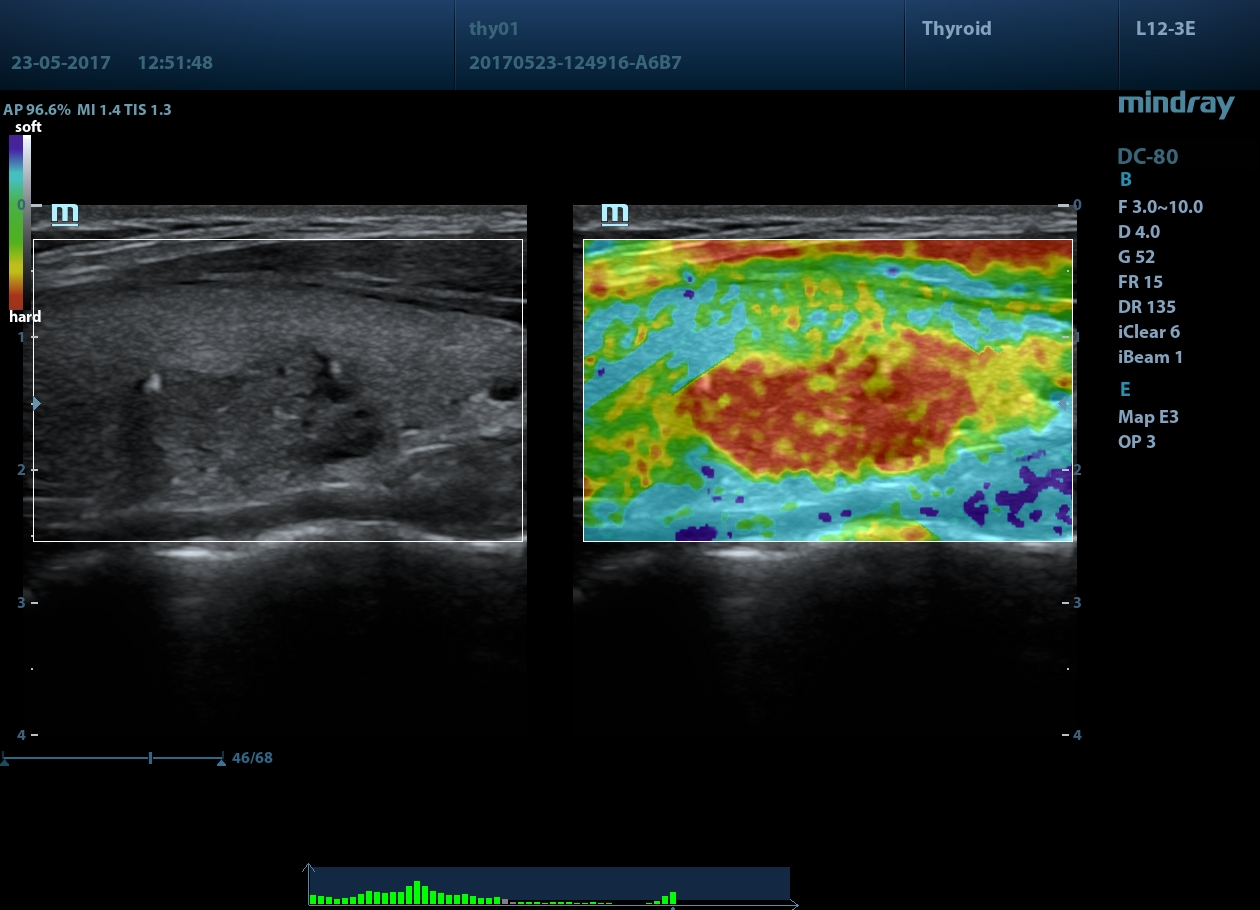Click the frequency parameter F 3.0~10.0
Screen dimensions: 1260x910
pyautogui.click(x=1160, y=207)
